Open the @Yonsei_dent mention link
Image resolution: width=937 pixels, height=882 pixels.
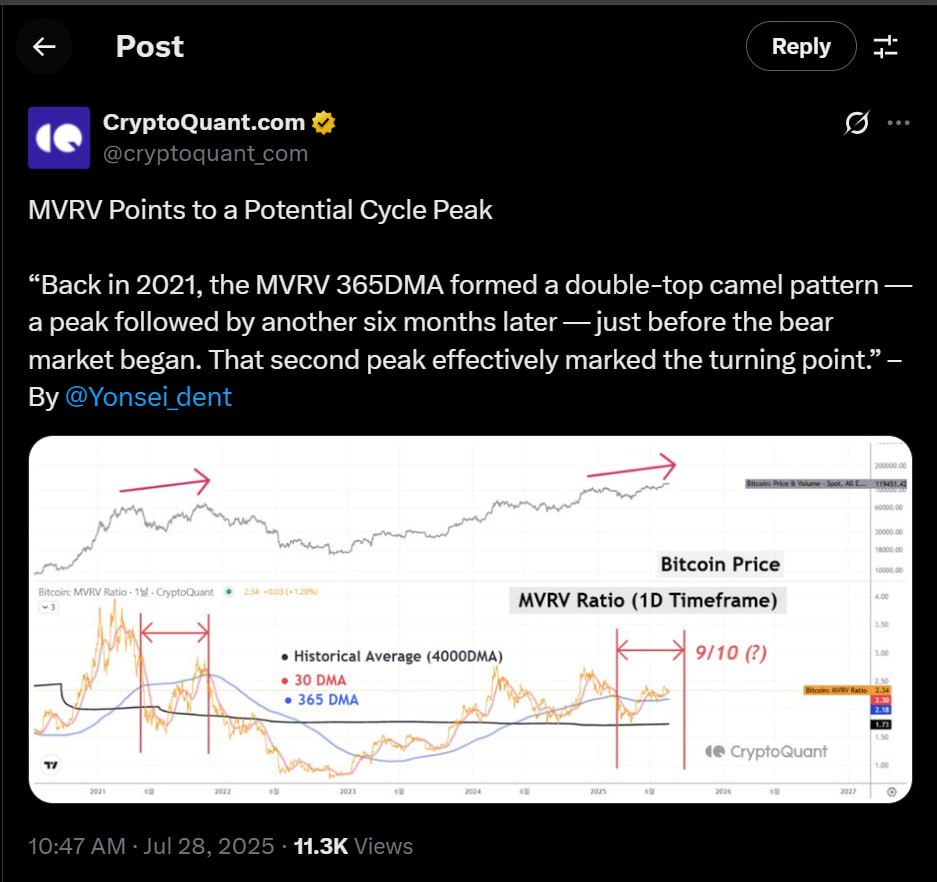[148, 397]
